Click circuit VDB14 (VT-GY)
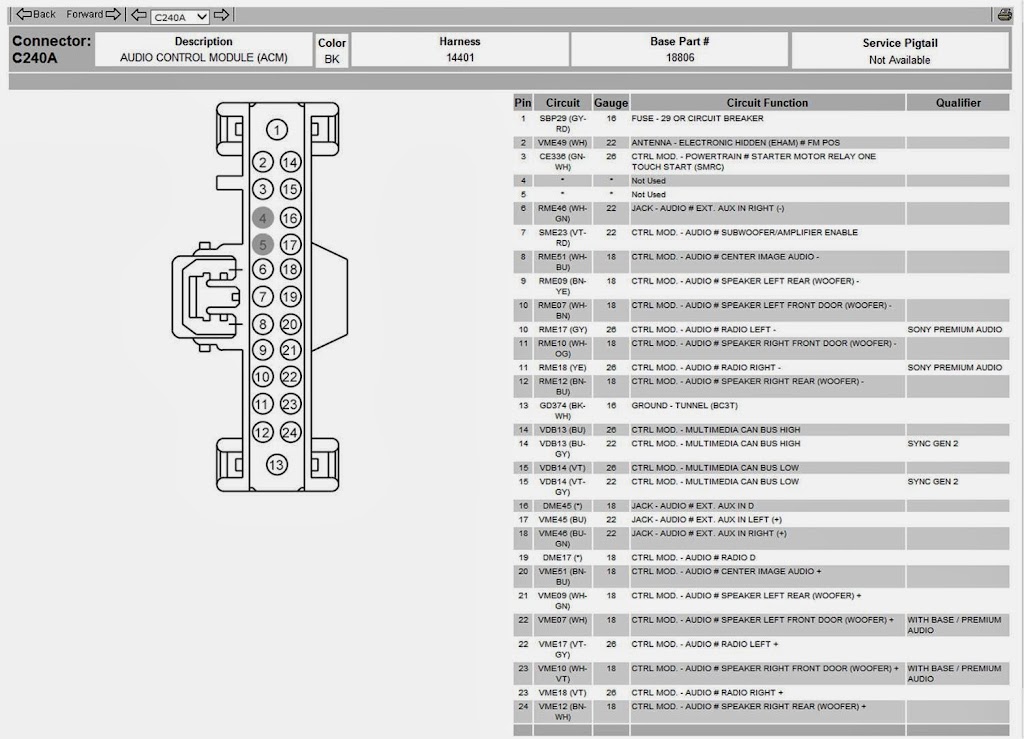 562,486
